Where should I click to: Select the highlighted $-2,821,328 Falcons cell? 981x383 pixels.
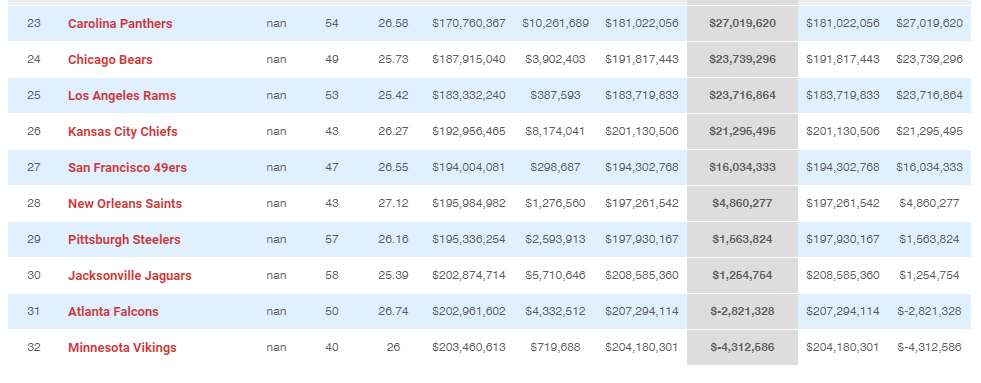coord(743,312)
